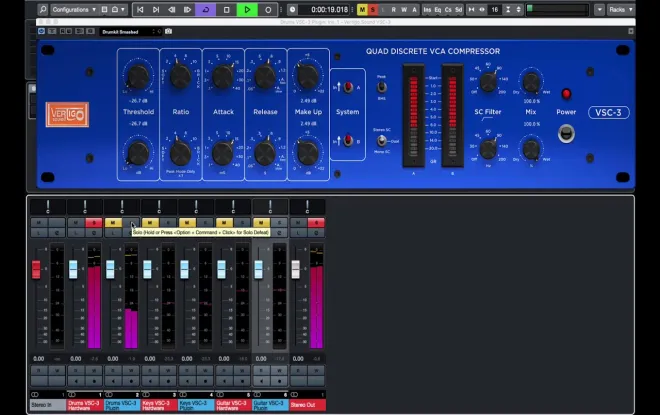Arm the transport Record button
The width and height of the screenshot is (660, 415).
268,9
